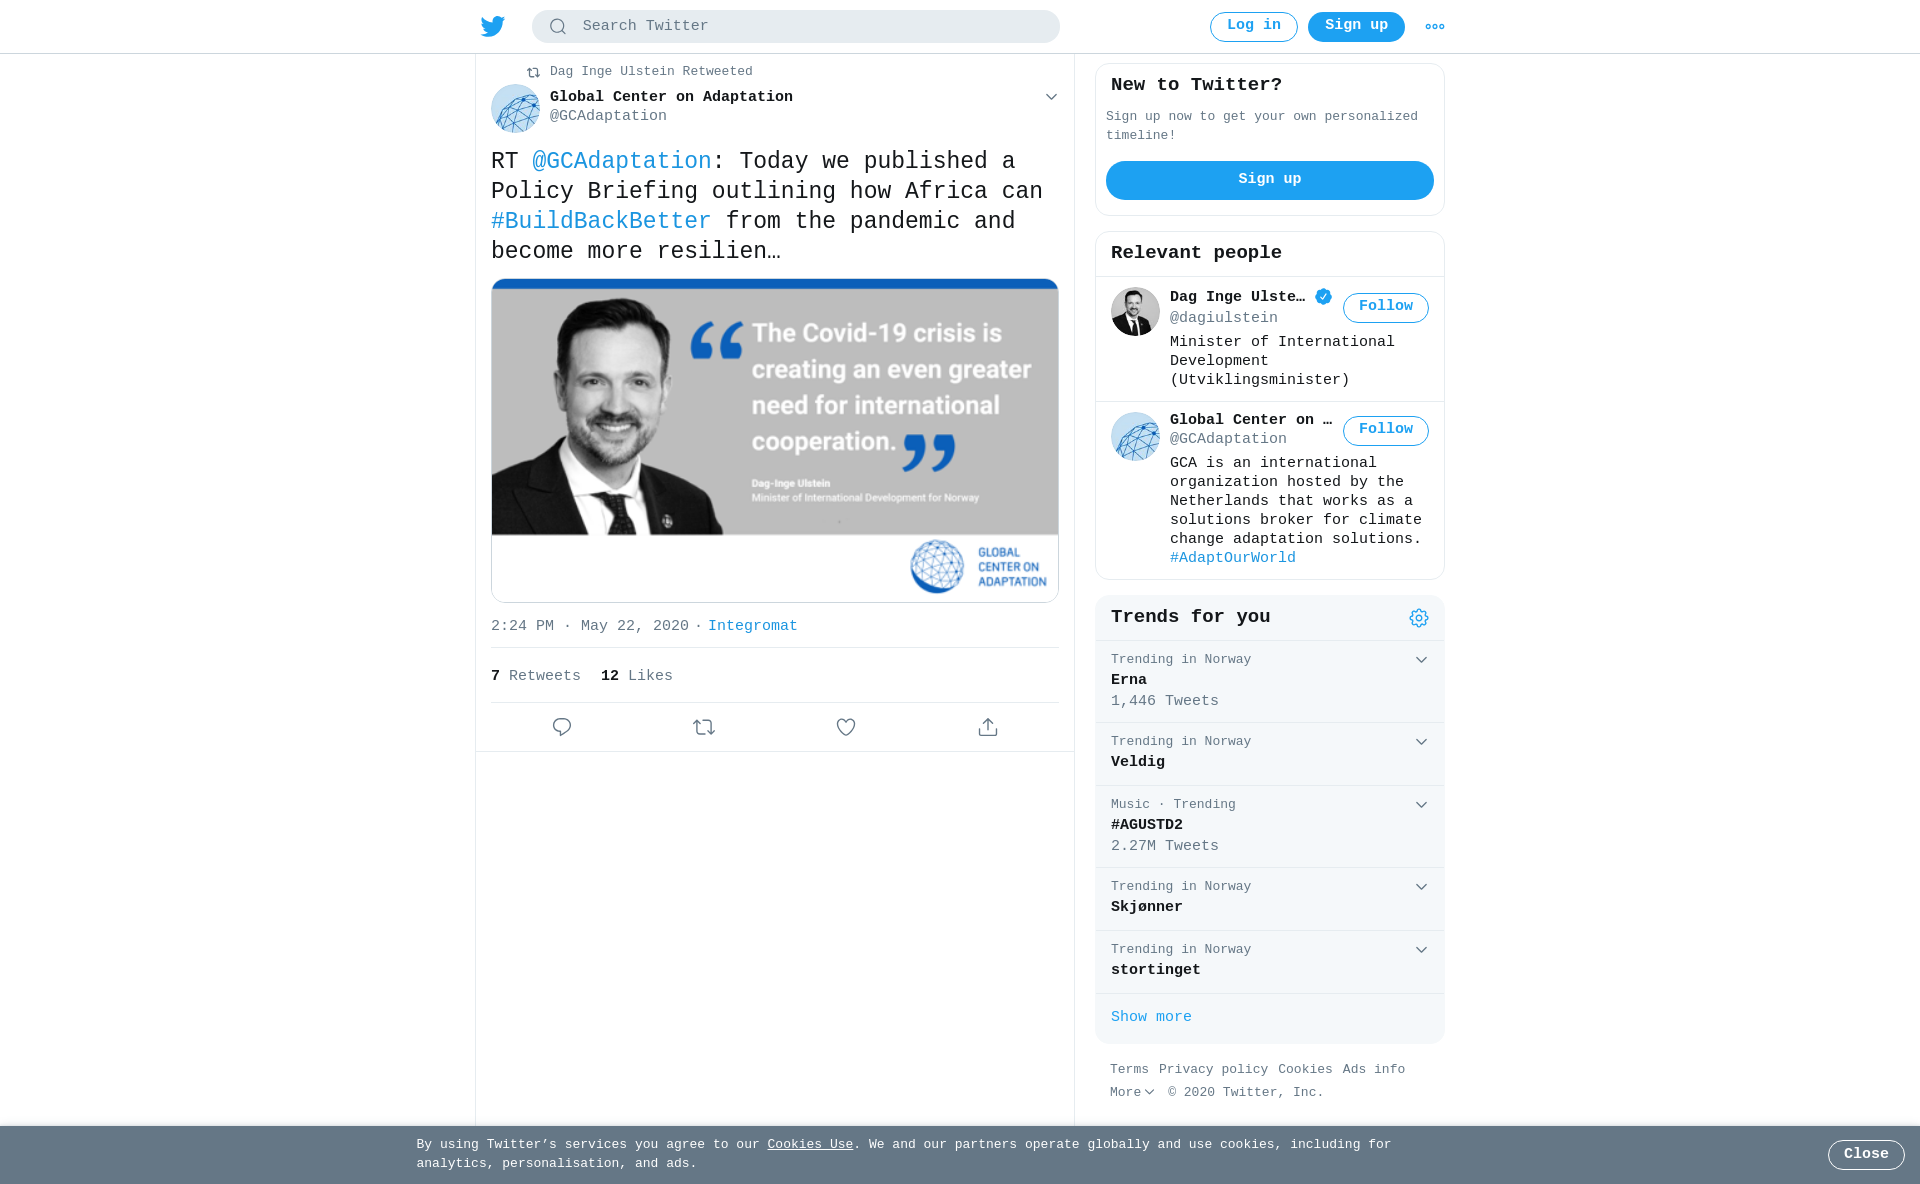Open the Covid-19 quote image
The image size is (1920, 1184).
(x=775, y=440)
